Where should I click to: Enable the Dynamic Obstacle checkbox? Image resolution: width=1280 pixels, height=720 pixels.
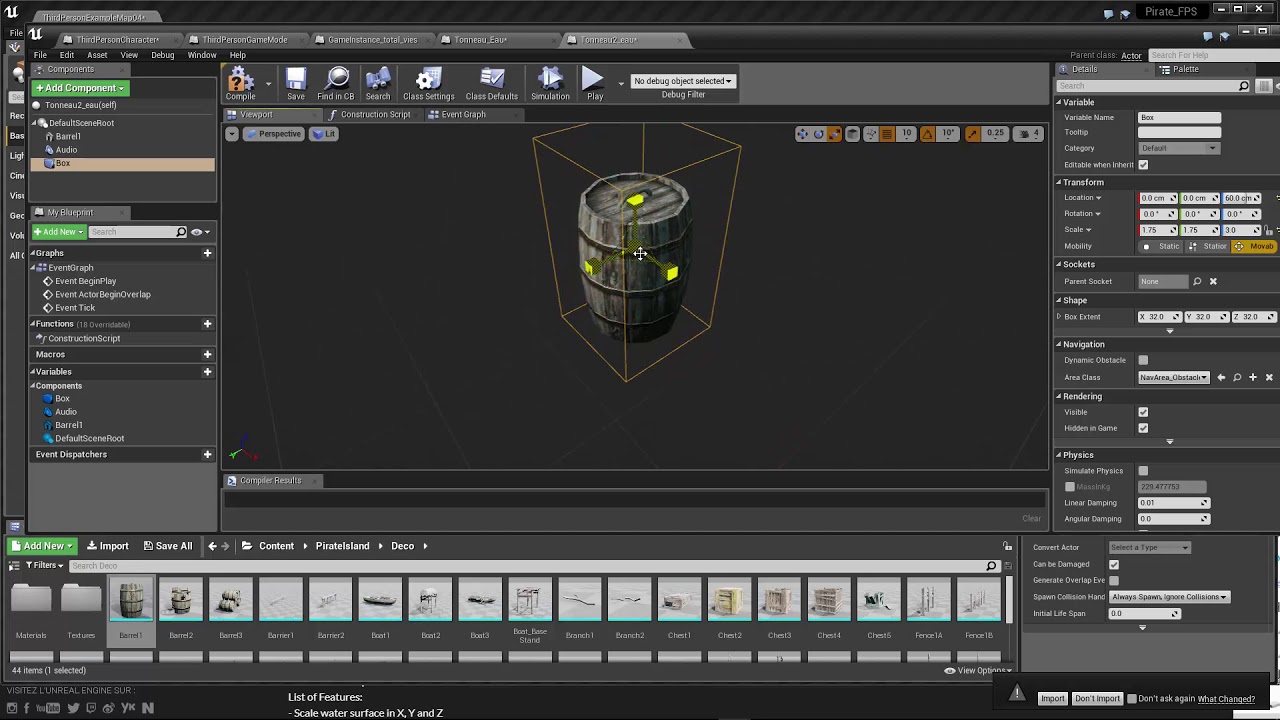(1143, 360)
